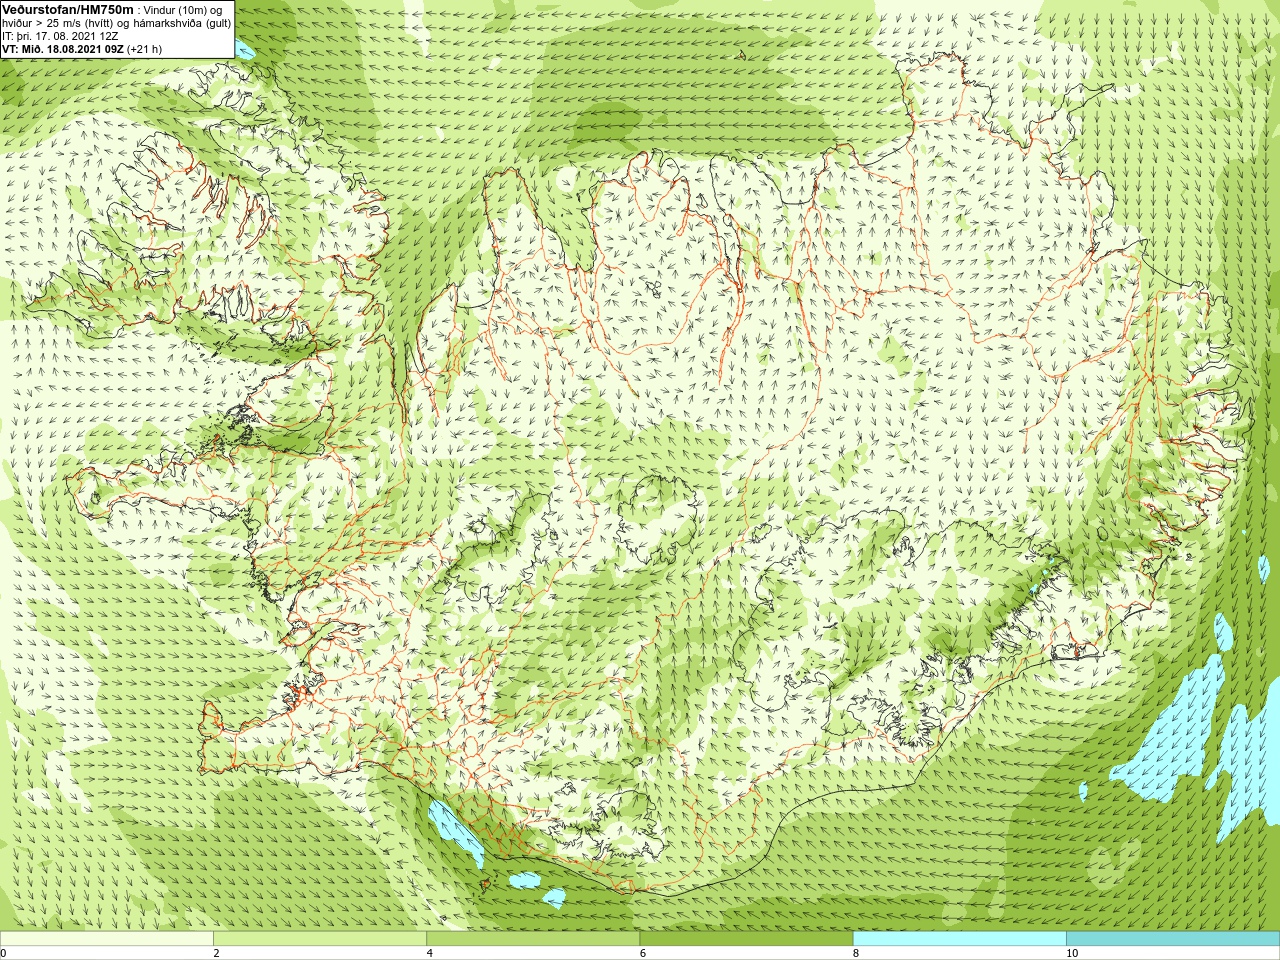
Task: Click the "0" label under the colorbar
Action: [3, 953]
